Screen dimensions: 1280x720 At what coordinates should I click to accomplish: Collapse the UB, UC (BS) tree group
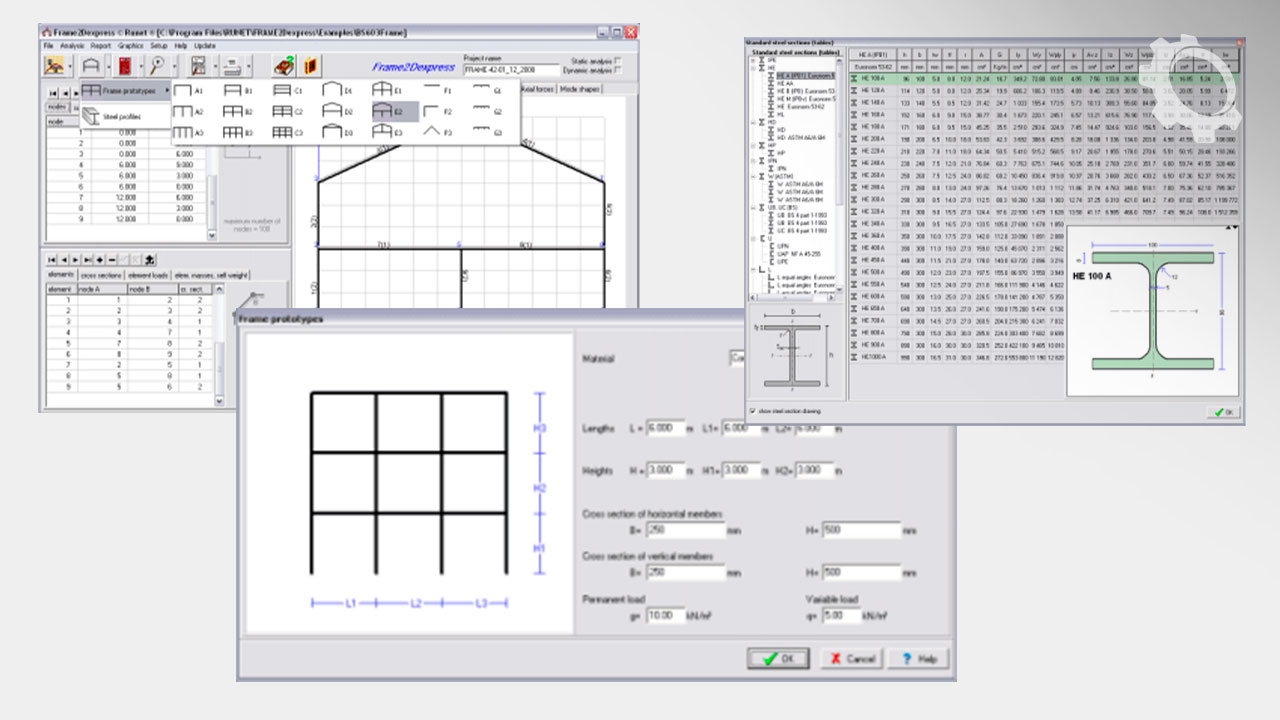click(x=754, y=208)
